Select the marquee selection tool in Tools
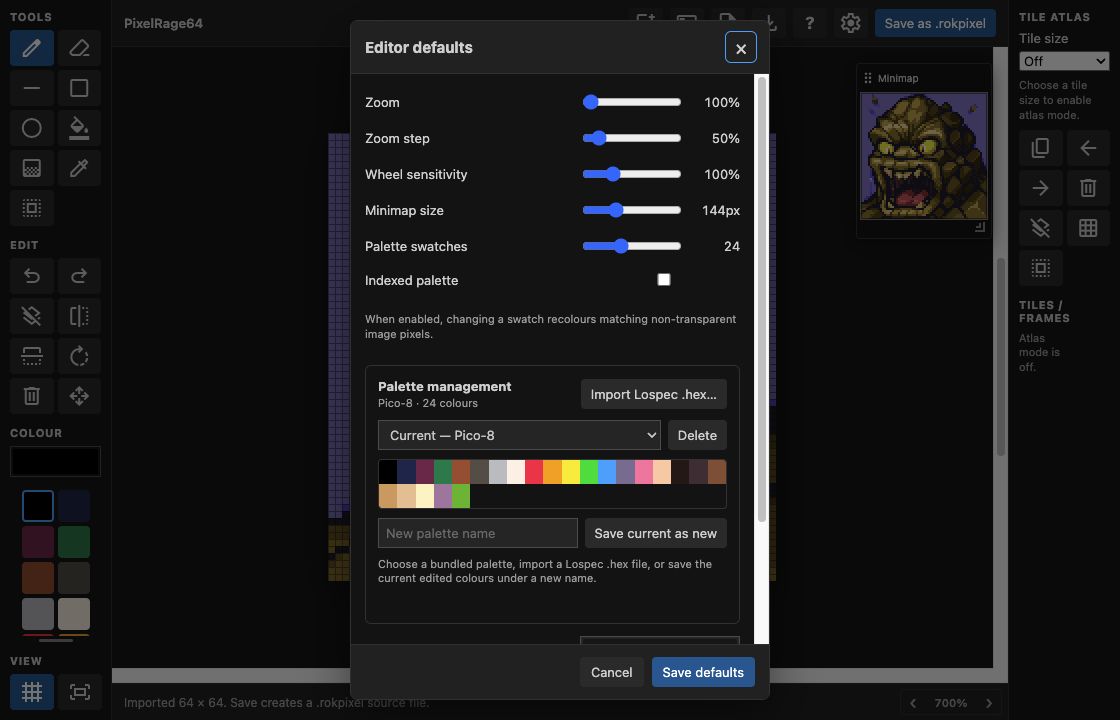This screenshot has width=1120, height=720. [x=31, y=208]
